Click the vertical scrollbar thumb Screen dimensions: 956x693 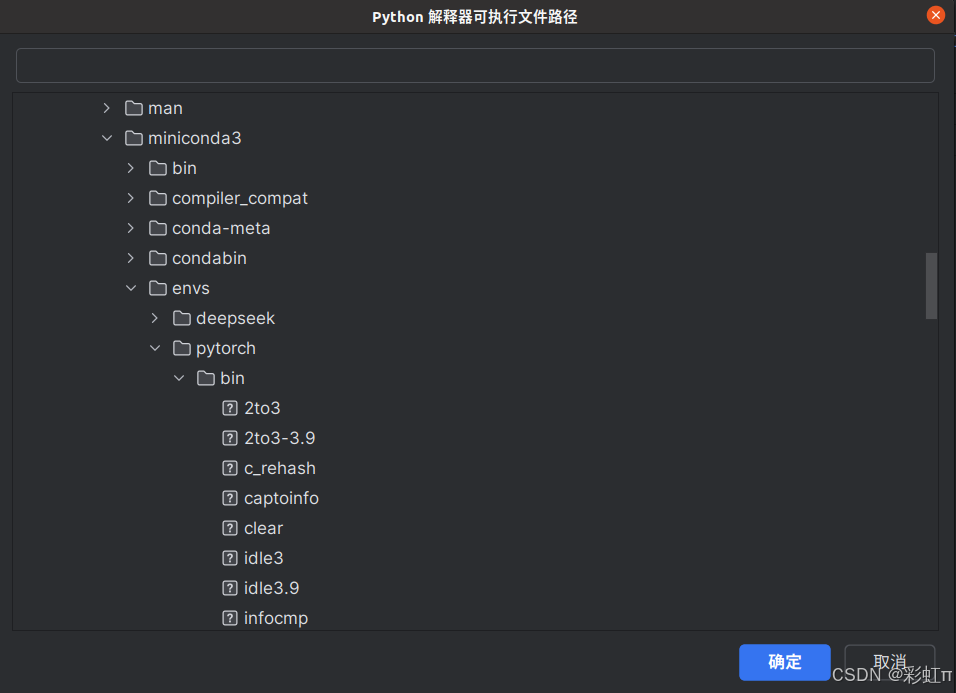coord(931,286)
